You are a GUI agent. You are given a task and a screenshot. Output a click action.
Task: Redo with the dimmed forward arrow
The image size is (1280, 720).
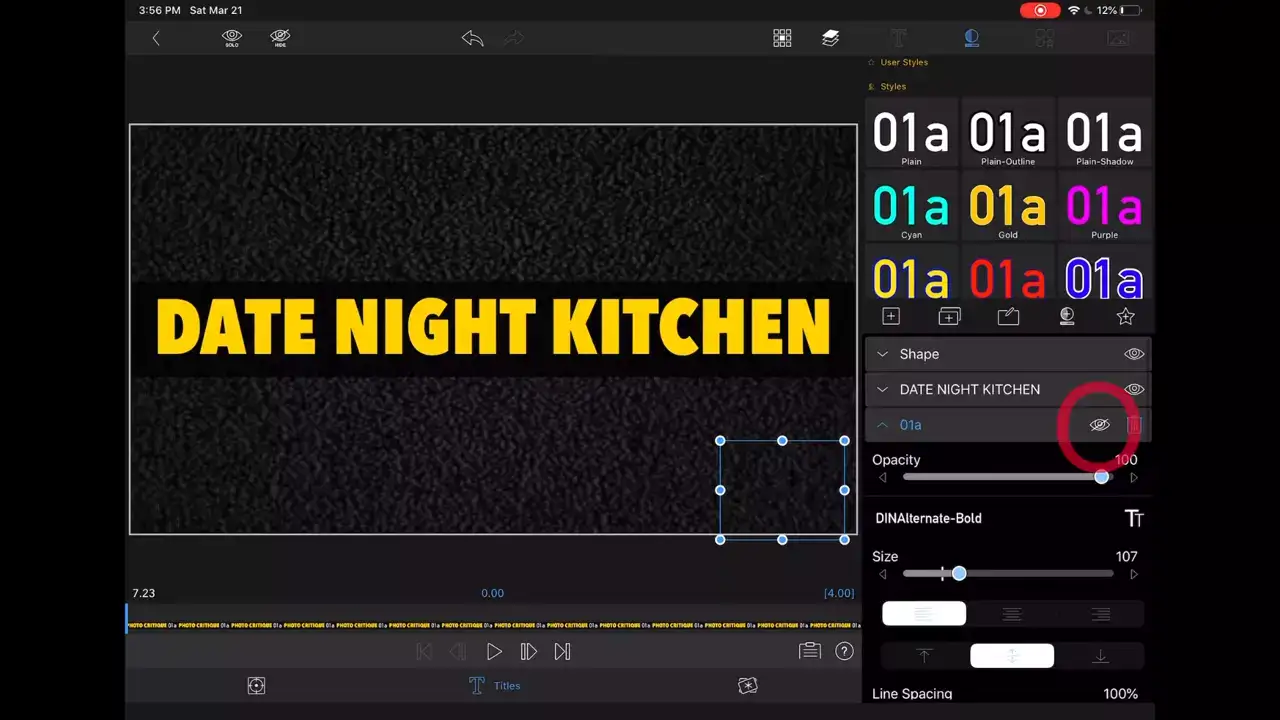tap(514, 38)
